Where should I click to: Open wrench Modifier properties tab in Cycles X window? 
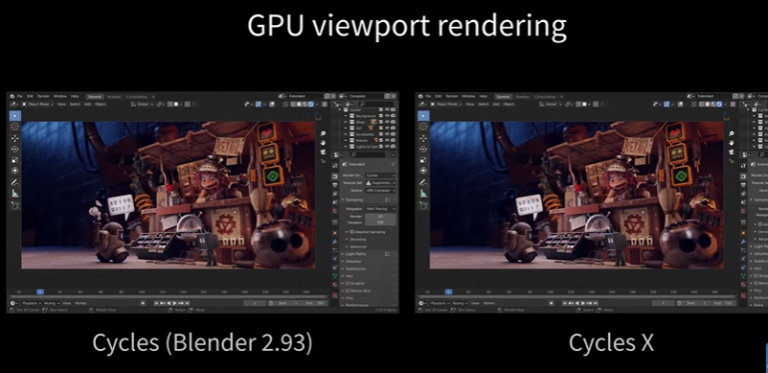tap(744, 241)
